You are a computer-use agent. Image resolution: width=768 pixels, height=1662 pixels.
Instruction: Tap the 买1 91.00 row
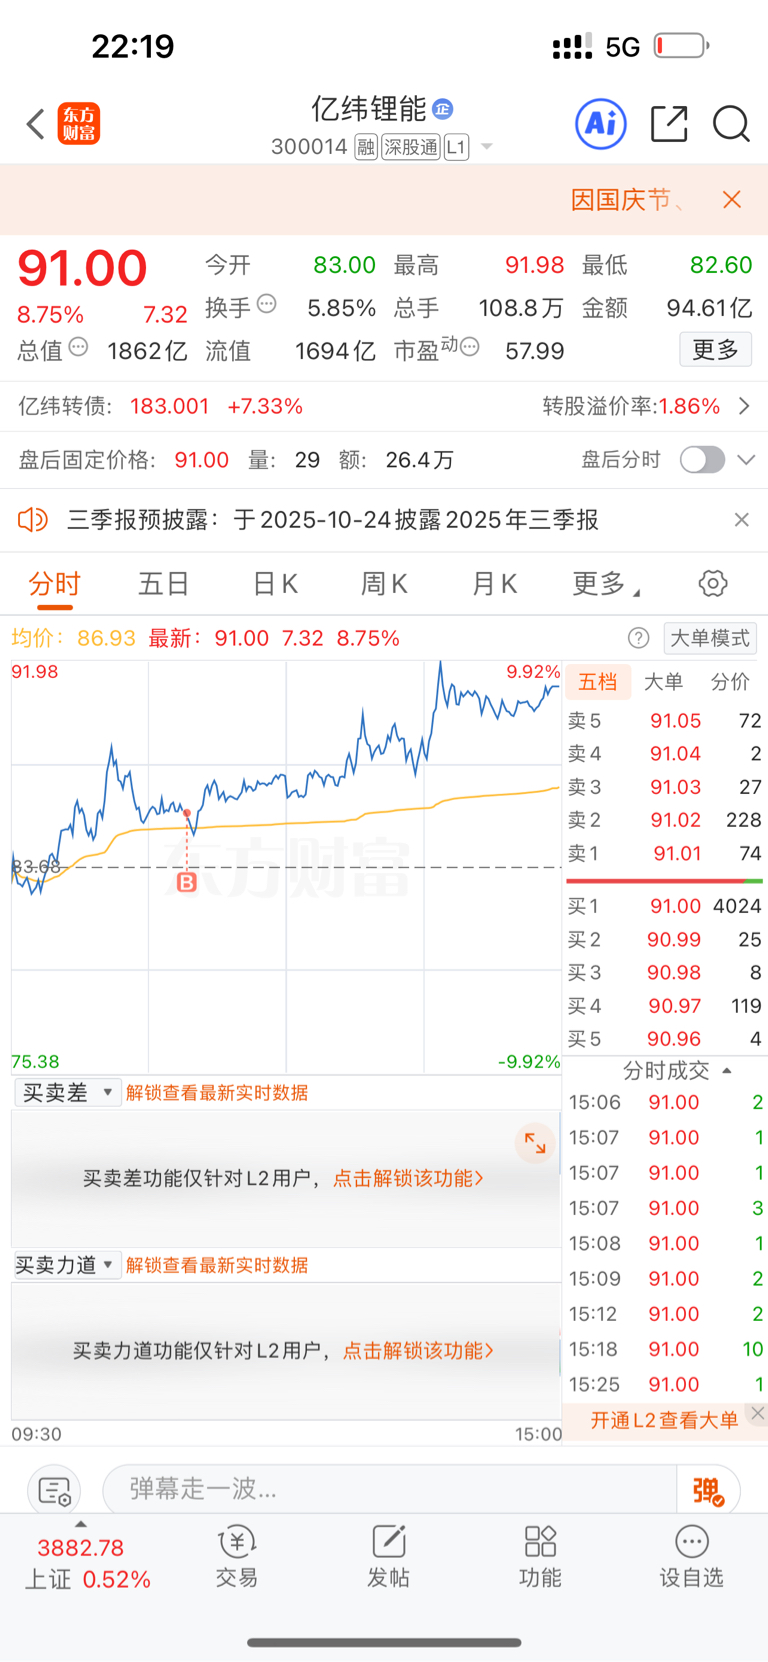click(664, 906)
